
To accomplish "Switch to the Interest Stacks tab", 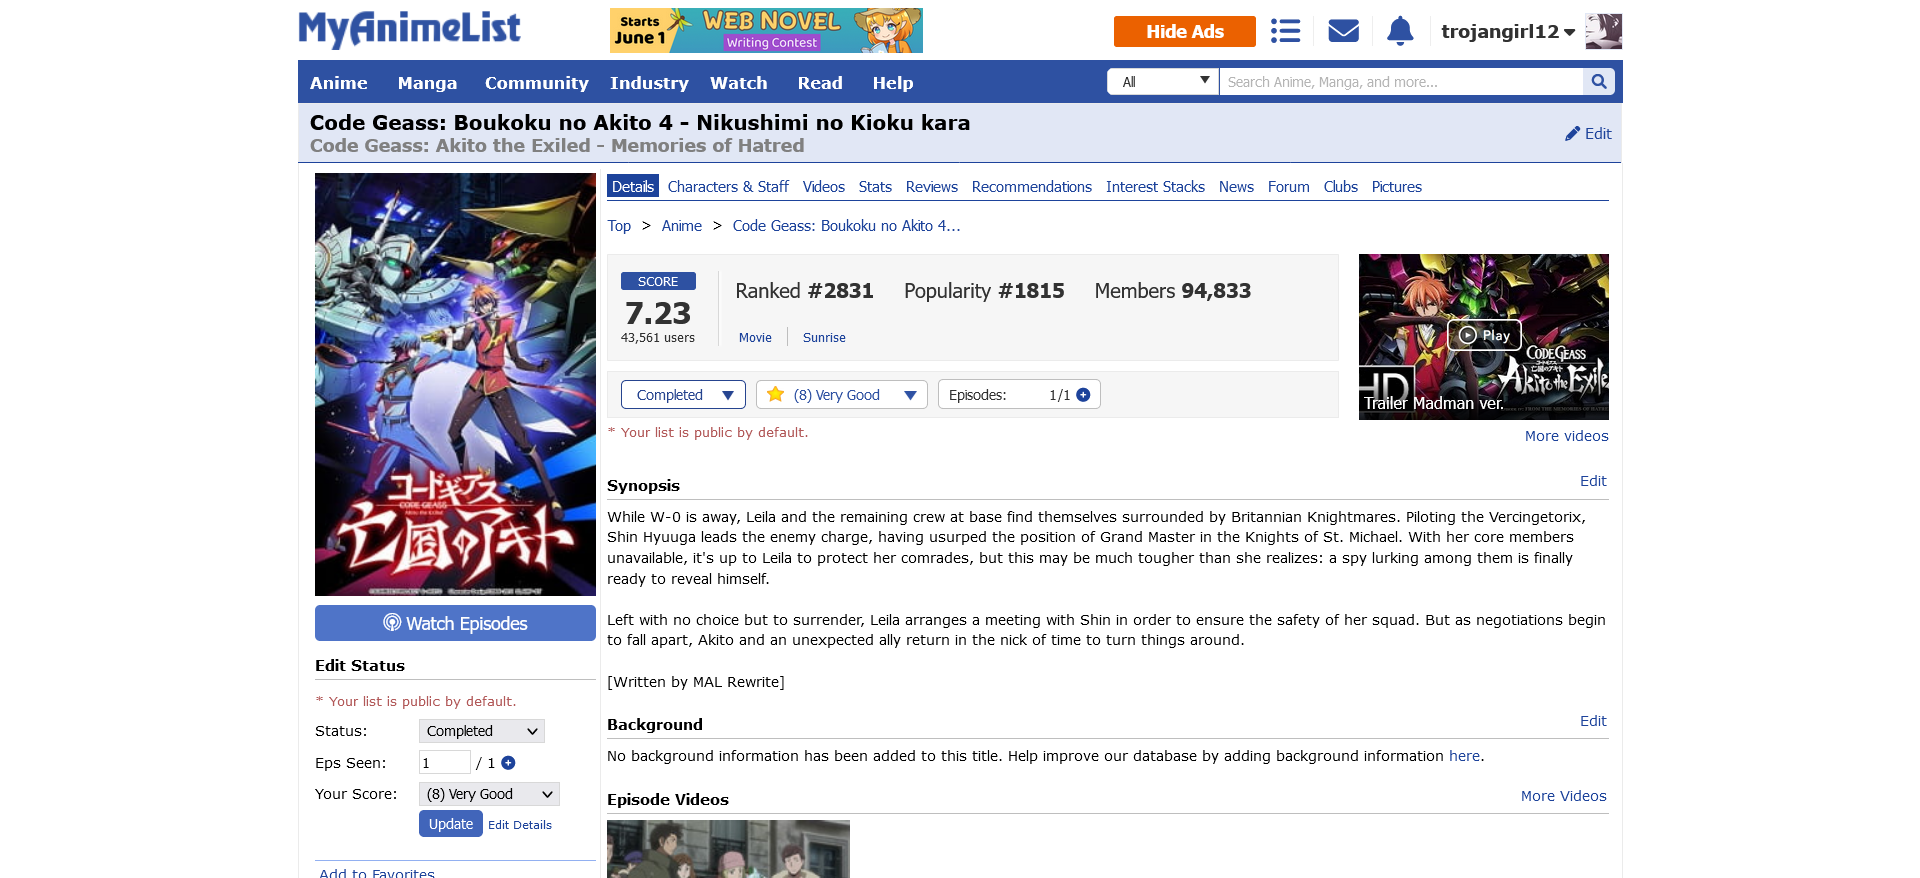I will point(1155,187).
